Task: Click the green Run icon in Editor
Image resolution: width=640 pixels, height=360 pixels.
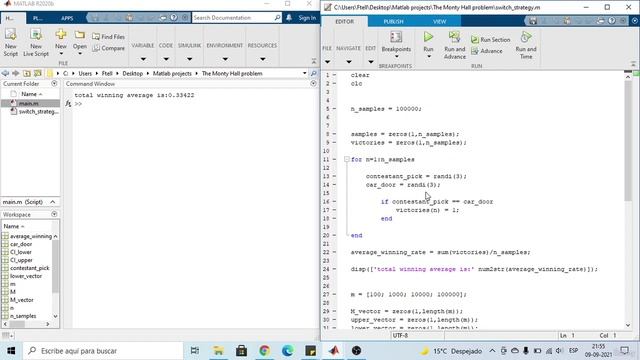Action: 428,37
